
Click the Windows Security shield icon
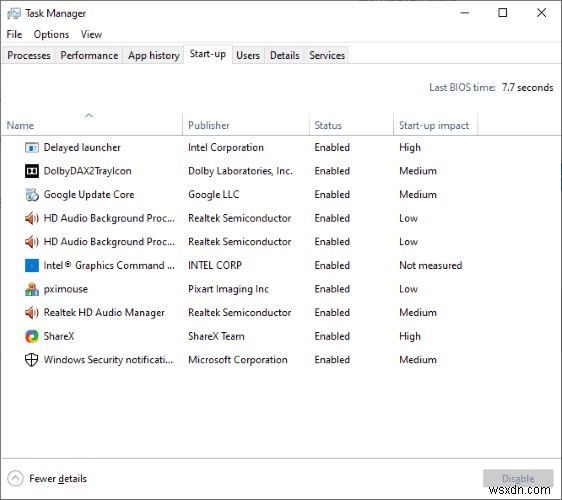(32, 360)
